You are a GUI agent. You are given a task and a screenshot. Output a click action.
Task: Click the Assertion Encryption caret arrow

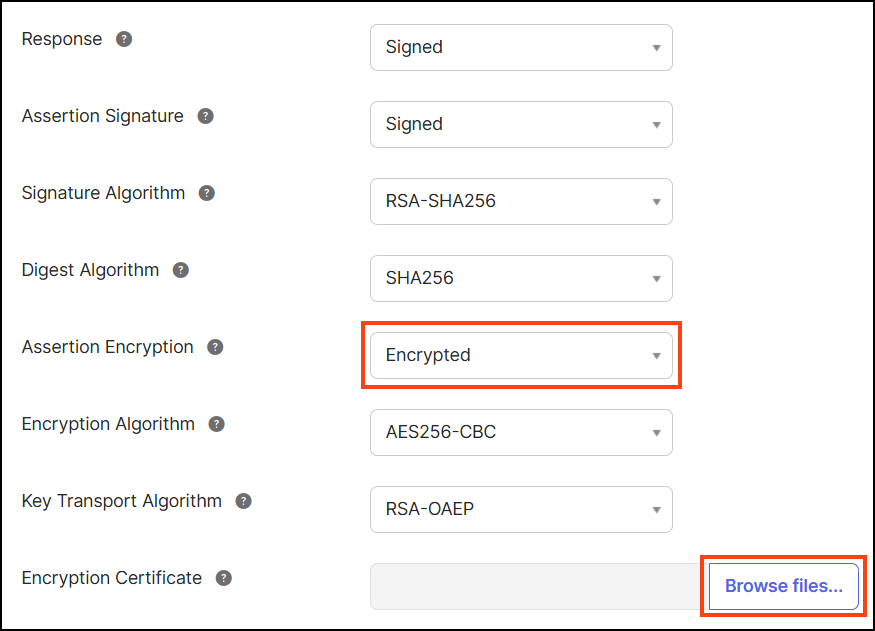[x=657, y=355]
